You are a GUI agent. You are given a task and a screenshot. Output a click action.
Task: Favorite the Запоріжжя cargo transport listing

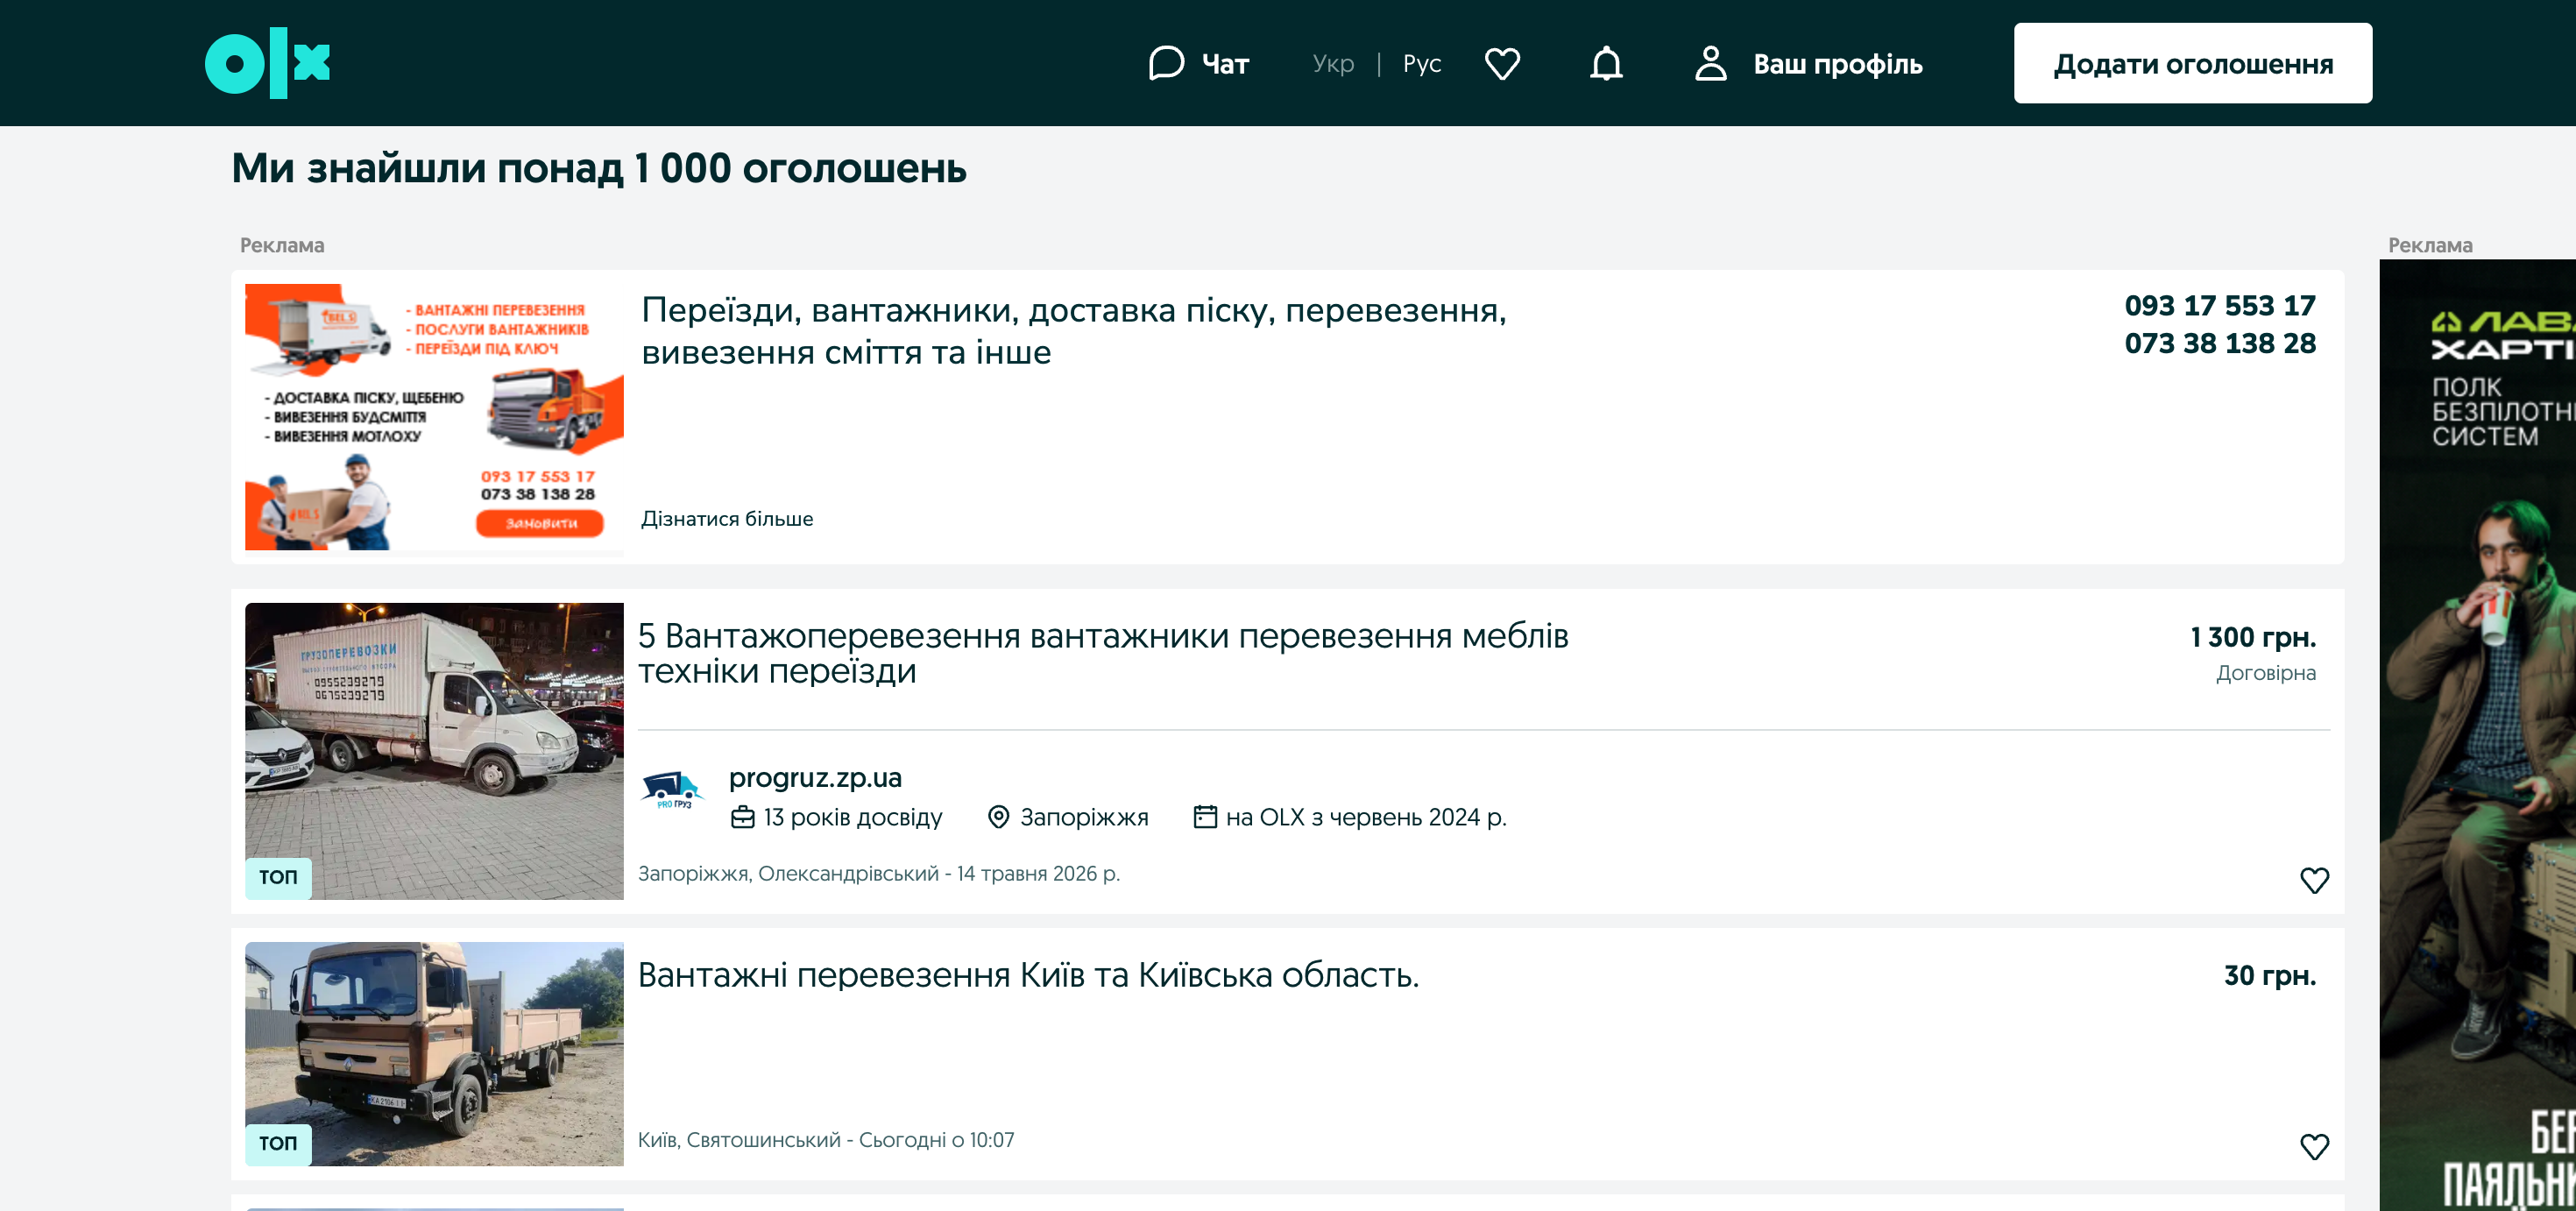tap(2314, 880)
